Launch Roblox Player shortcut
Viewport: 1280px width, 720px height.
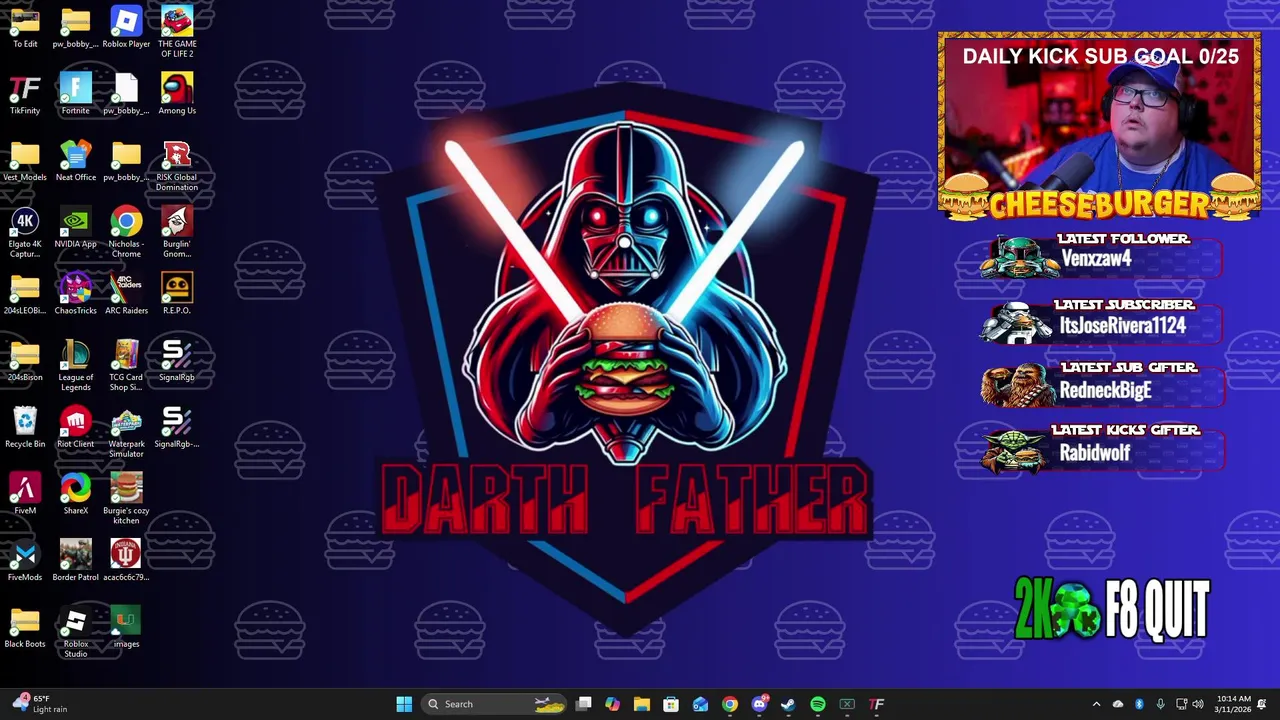pos(126,28)
